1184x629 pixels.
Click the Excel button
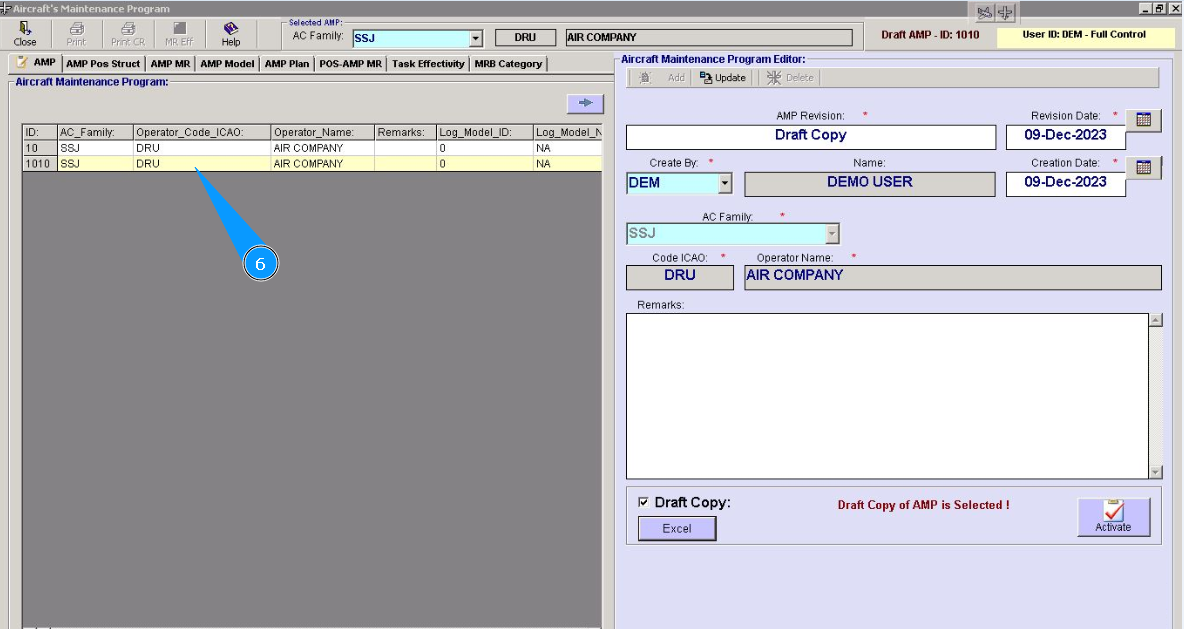(677, 529)
